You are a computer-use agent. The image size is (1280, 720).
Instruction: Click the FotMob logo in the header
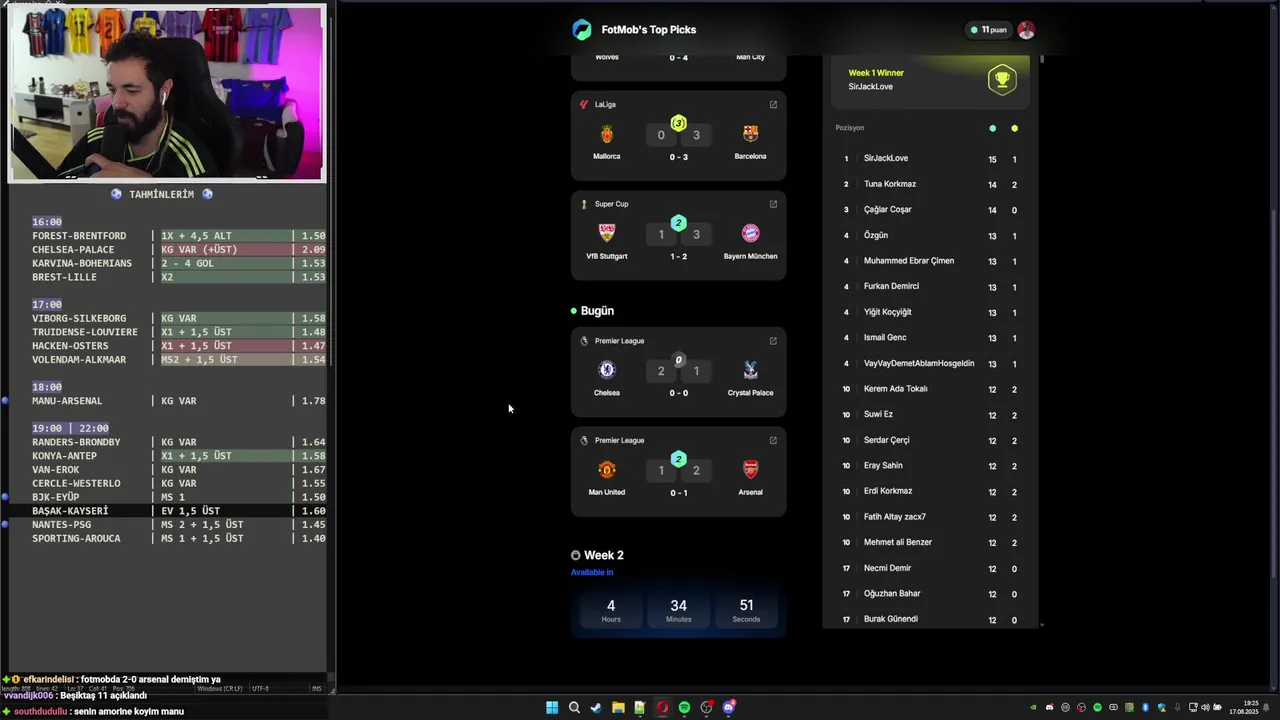click(x=582, y=30)
